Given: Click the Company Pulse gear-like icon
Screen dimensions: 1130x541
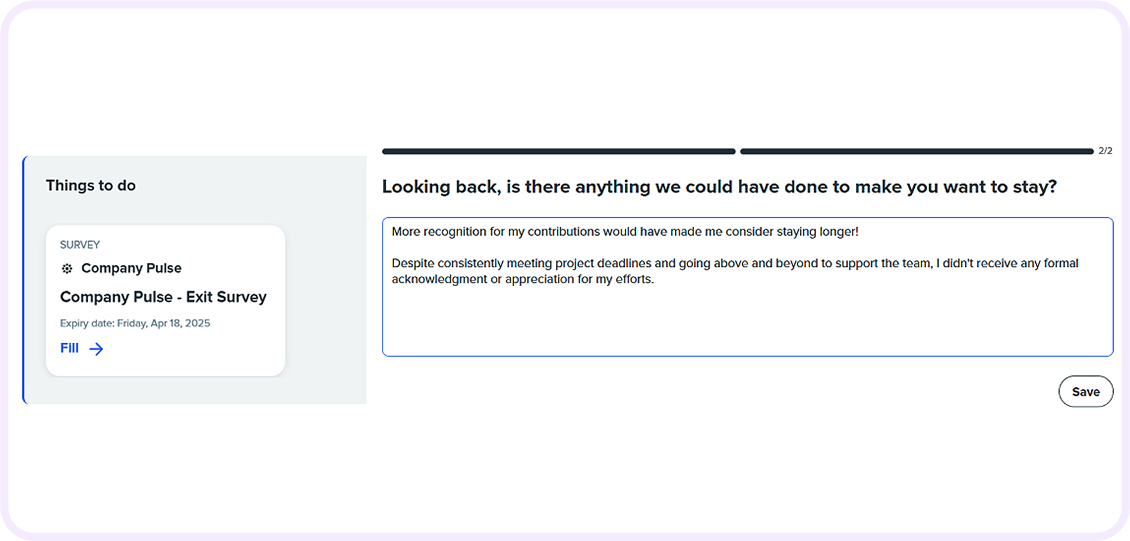Looking at the screenshot, I should tap(67, 269).
